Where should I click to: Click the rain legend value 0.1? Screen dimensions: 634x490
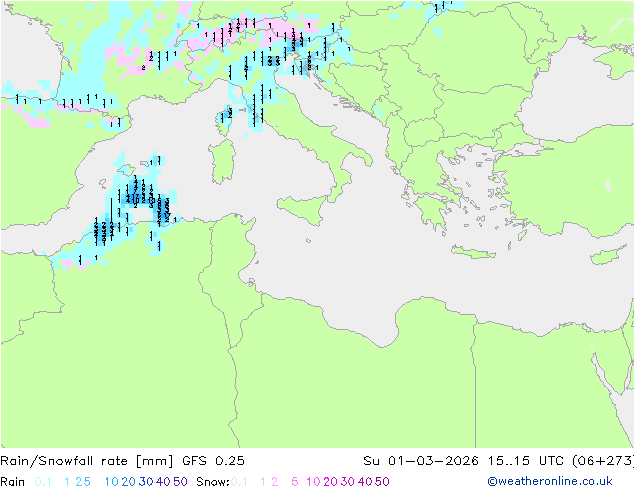pyautogui.click(x=43, y=482)
